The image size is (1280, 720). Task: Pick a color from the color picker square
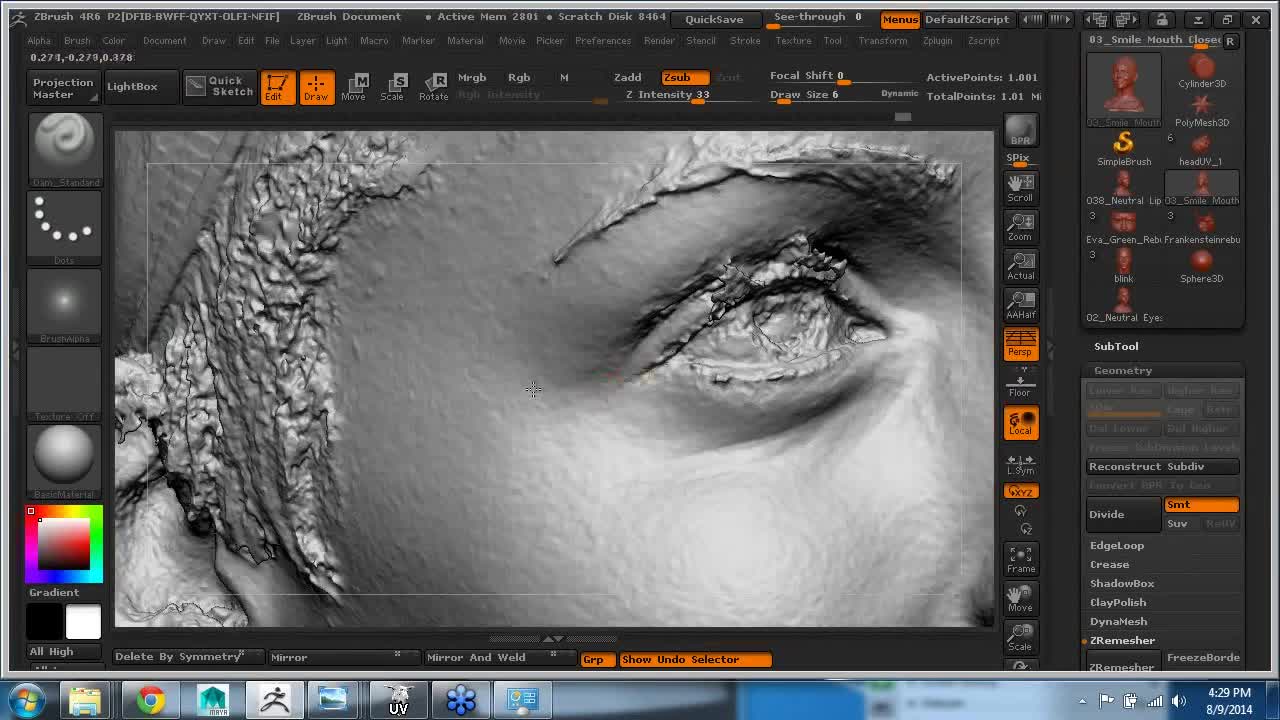click(64, 545)
